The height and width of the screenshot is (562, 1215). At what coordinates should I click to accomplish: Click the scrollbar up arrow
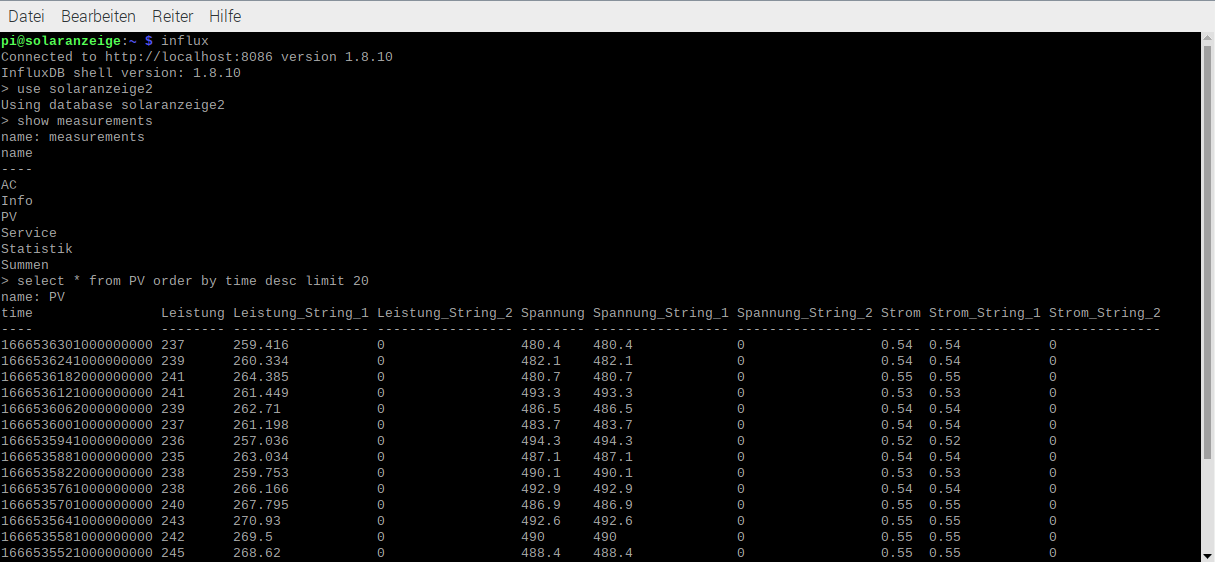pyautogui.click(x=1207, y=38)
